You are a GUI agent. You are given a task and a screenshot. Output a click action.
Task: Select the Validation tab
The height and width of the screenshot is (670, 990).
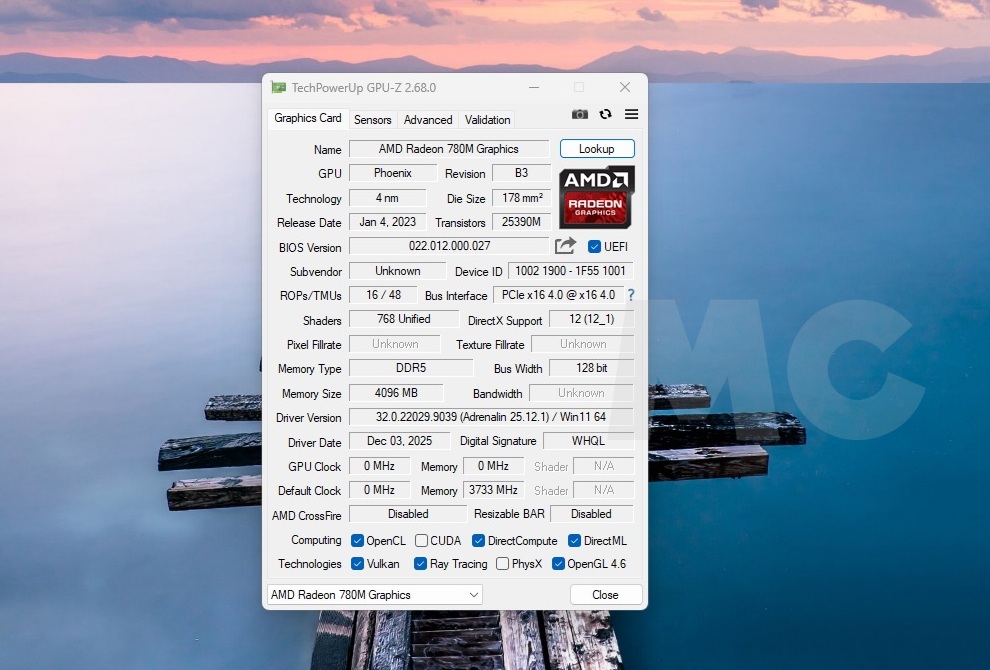[488, 120]
